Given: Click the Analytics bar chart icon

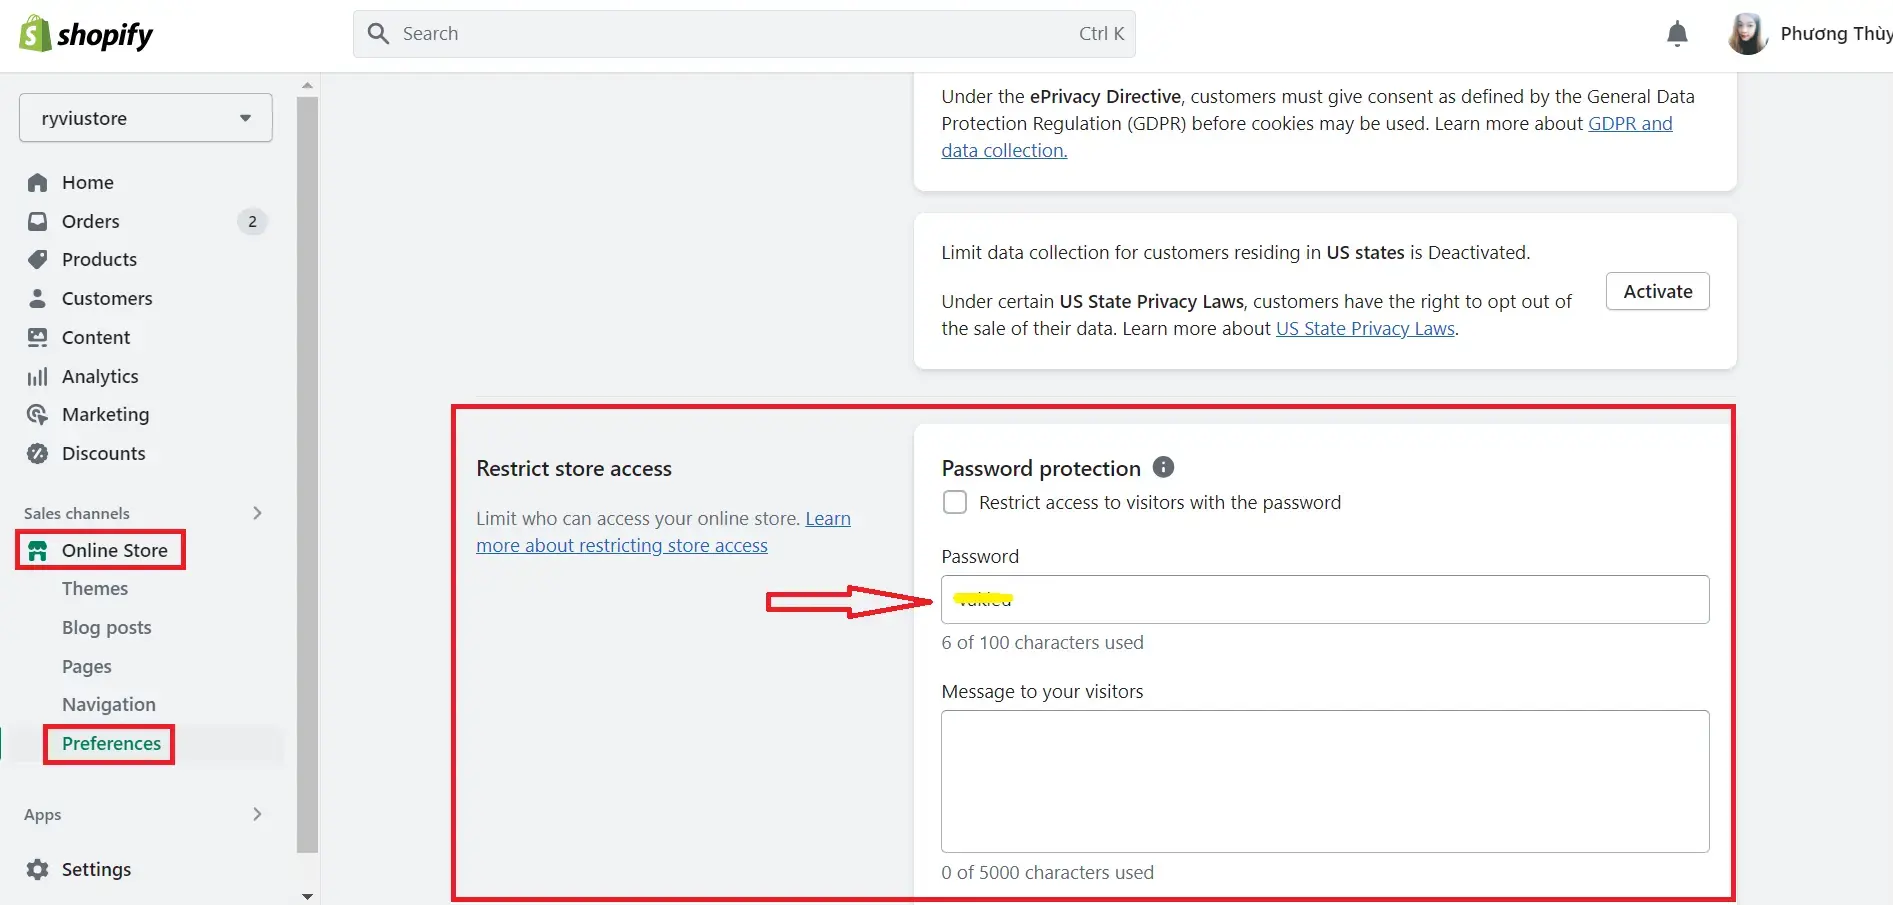Looking at the screenshot, I should tap(38, 377).
